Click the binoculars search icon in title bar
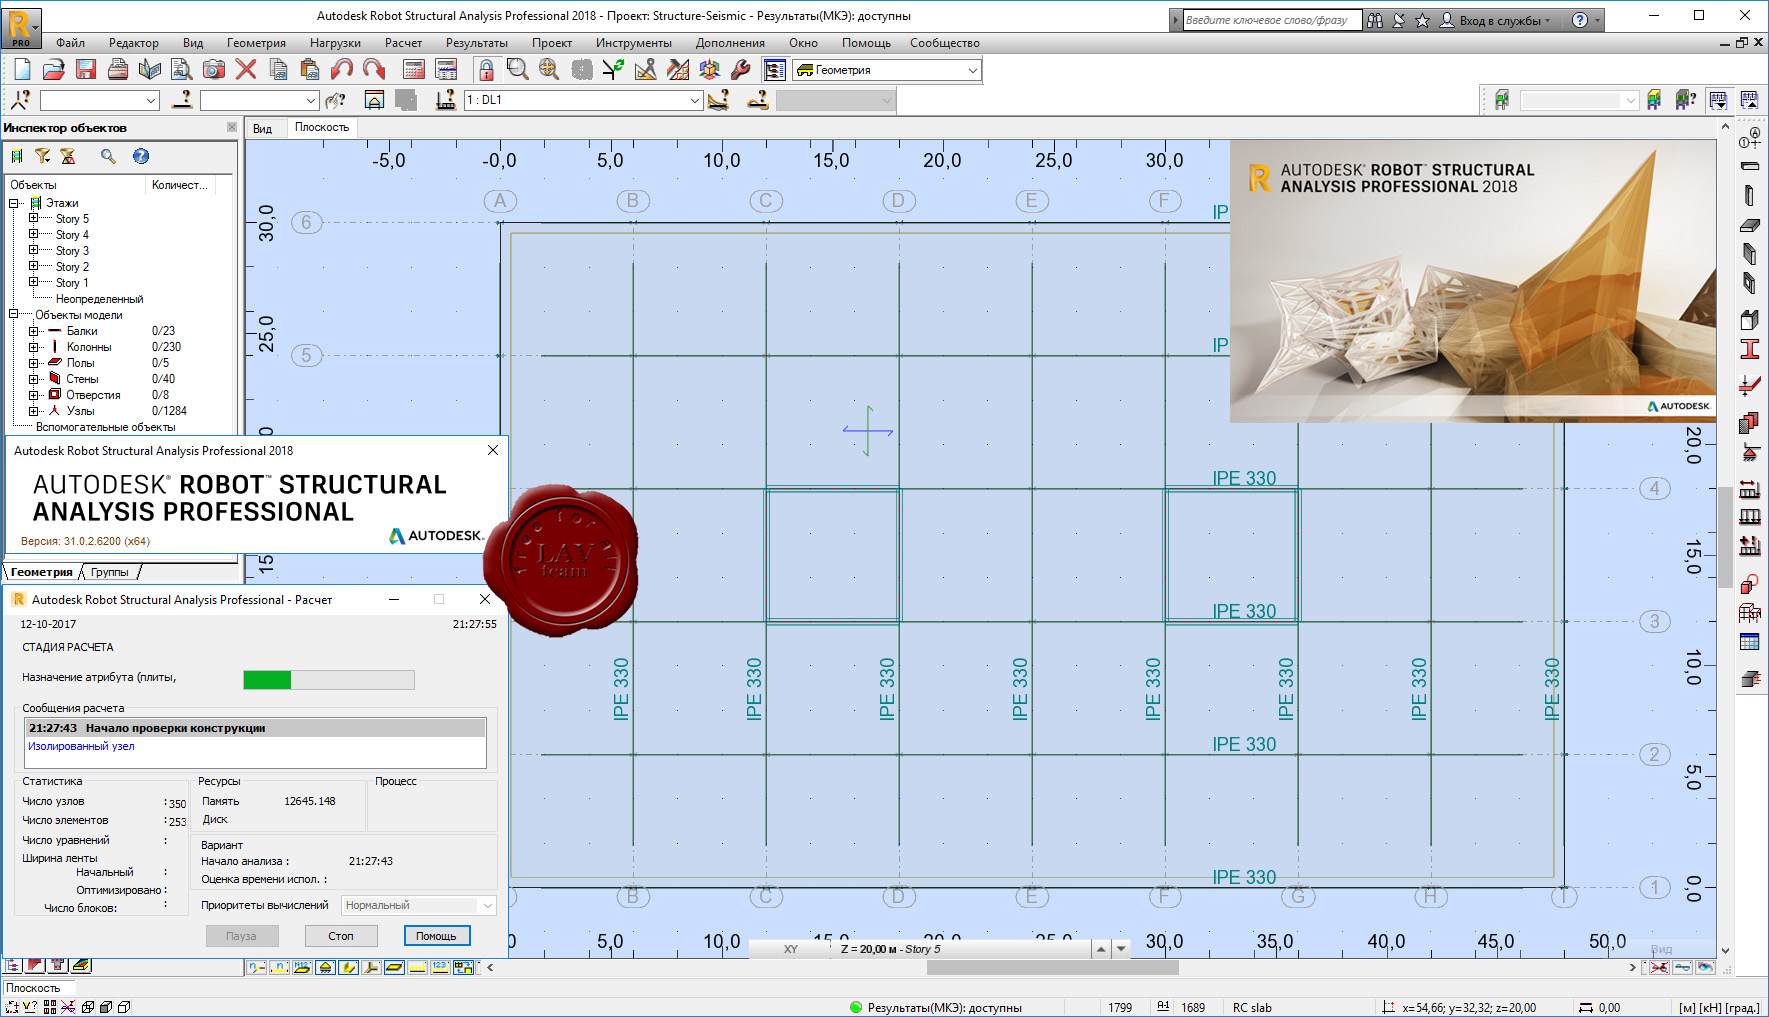The image size is (1769, 1017). click(x=1375, y=20)
